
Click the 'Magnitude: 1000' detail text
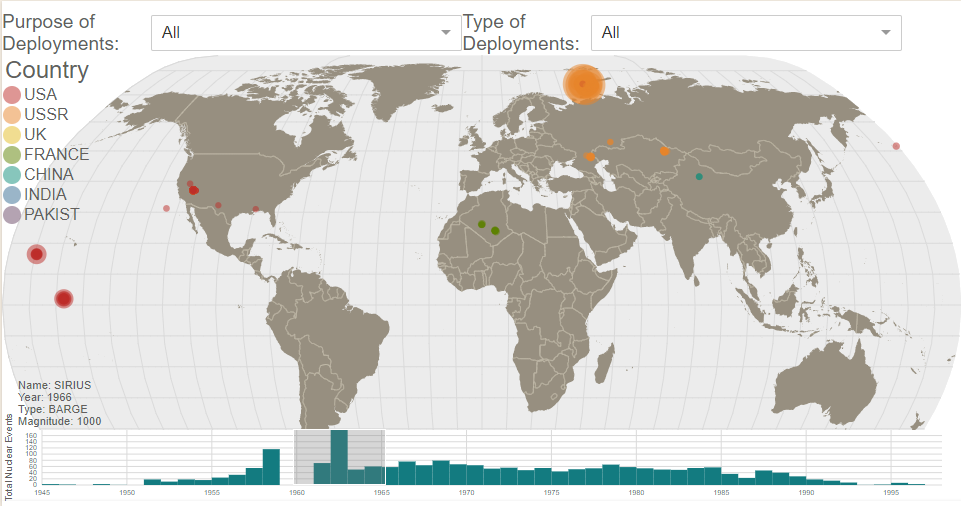59,421
